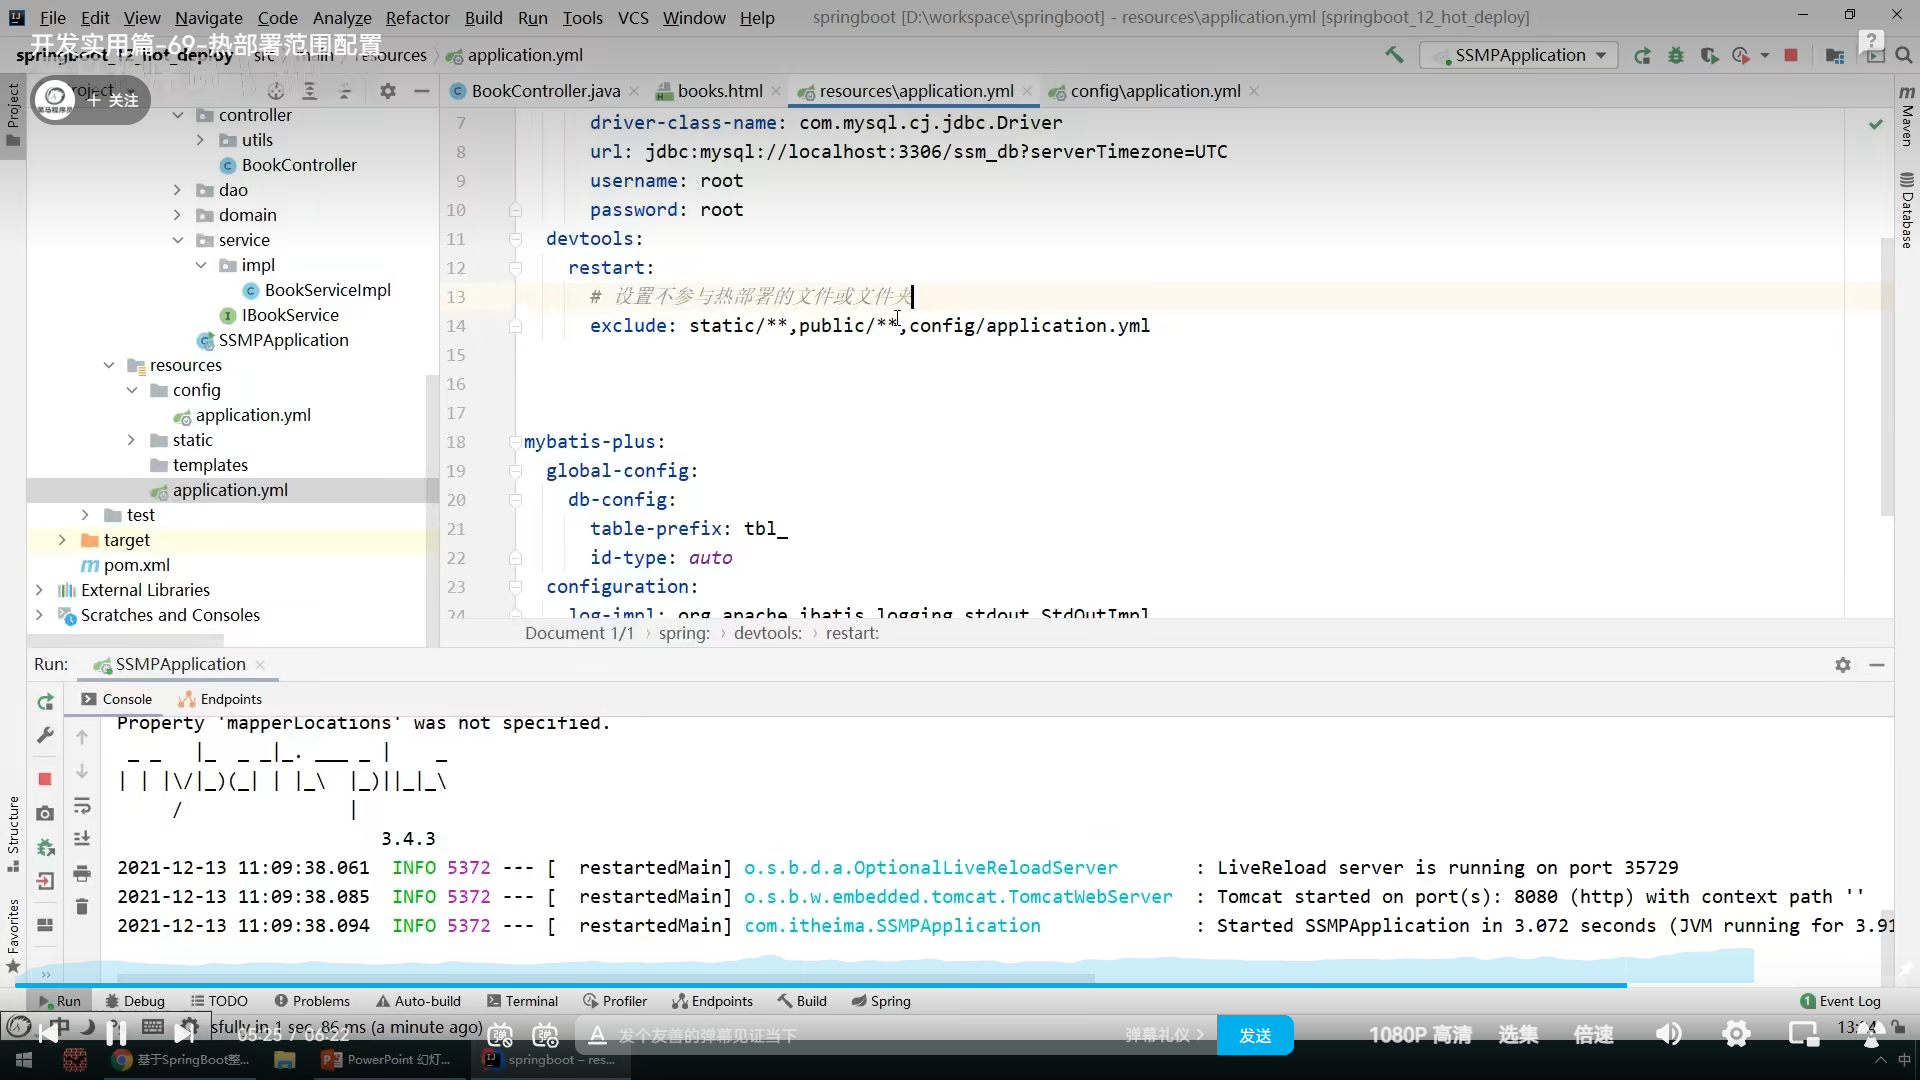Click the red Stop button in top toolbar
This screenshot has height=1080, width=1920.
(x=1791, y=55)
